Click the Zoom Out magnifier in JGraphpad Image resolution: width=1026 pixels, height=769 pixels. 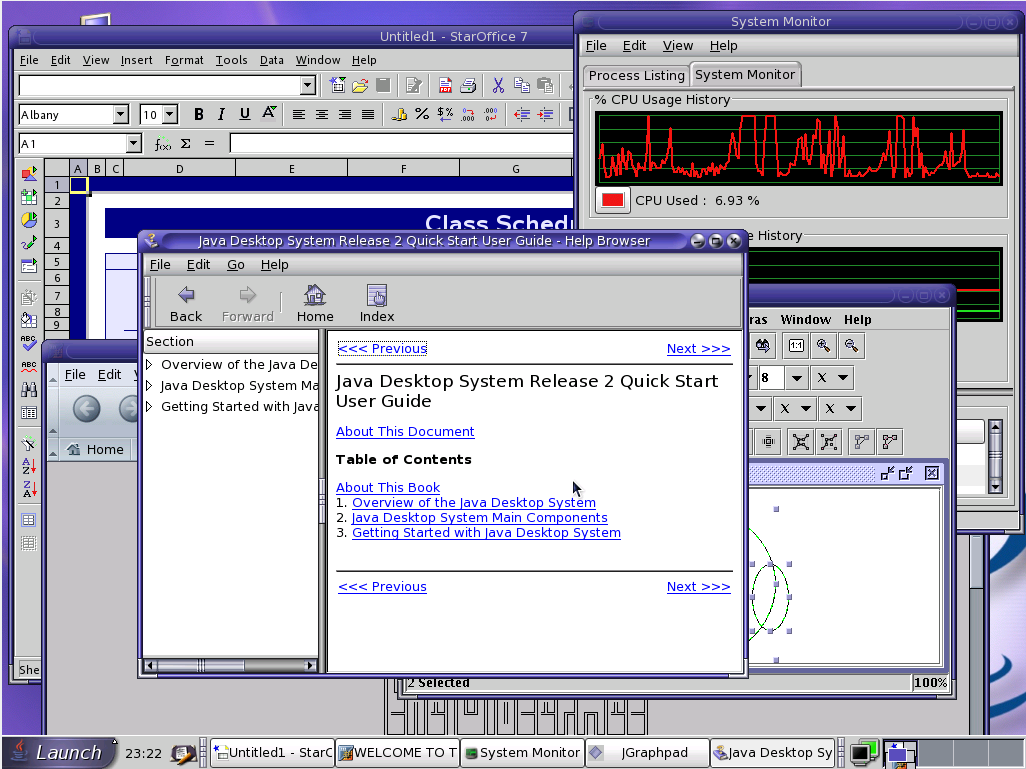click(x=851, y=346)
